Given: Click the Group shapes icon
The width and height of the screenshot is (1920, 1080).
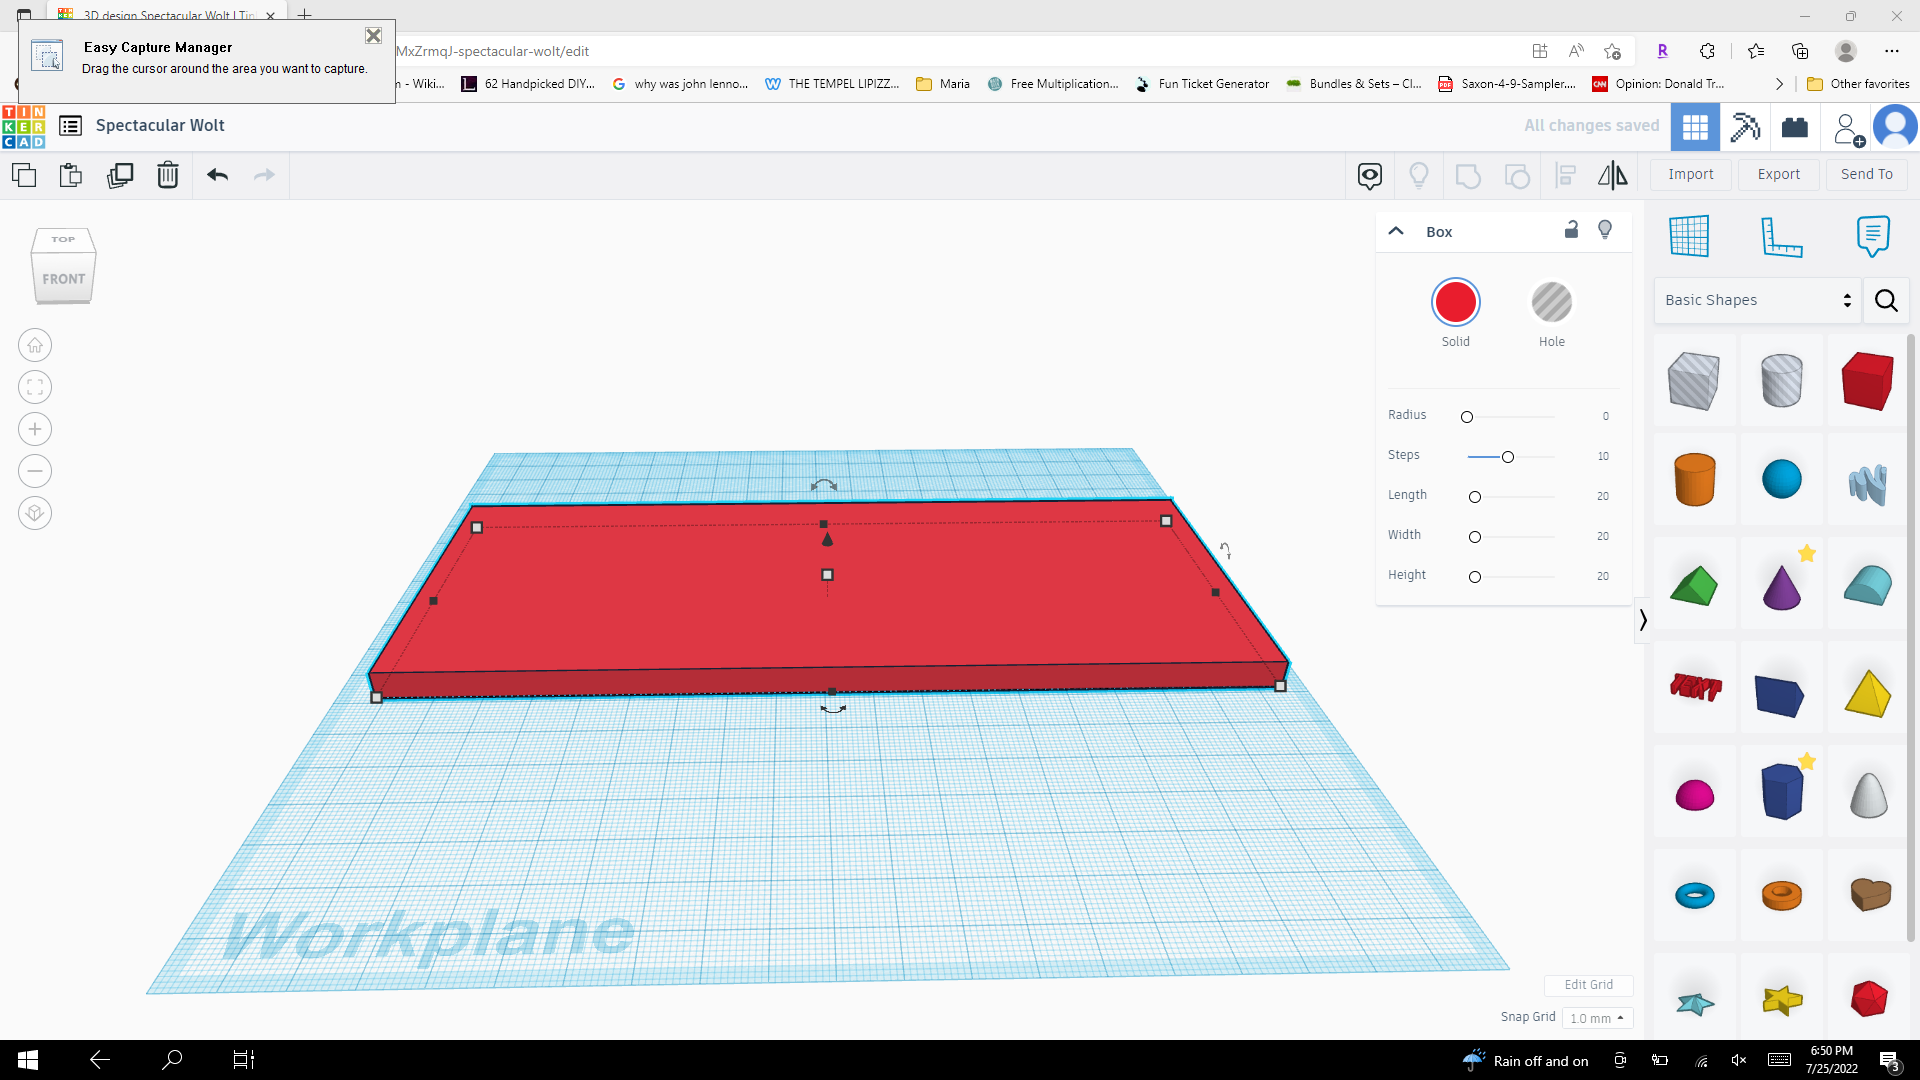Looking at the screenshot, I should click(1468, 176).
